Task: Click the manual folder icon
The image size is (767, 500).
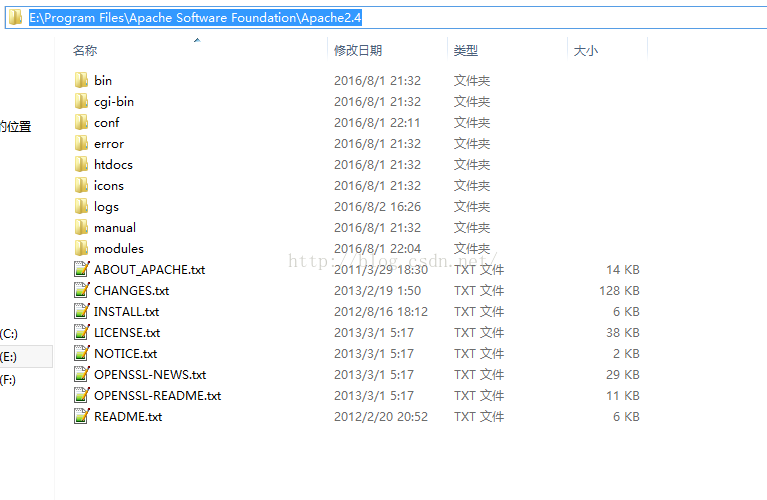Action: point(81,227)
